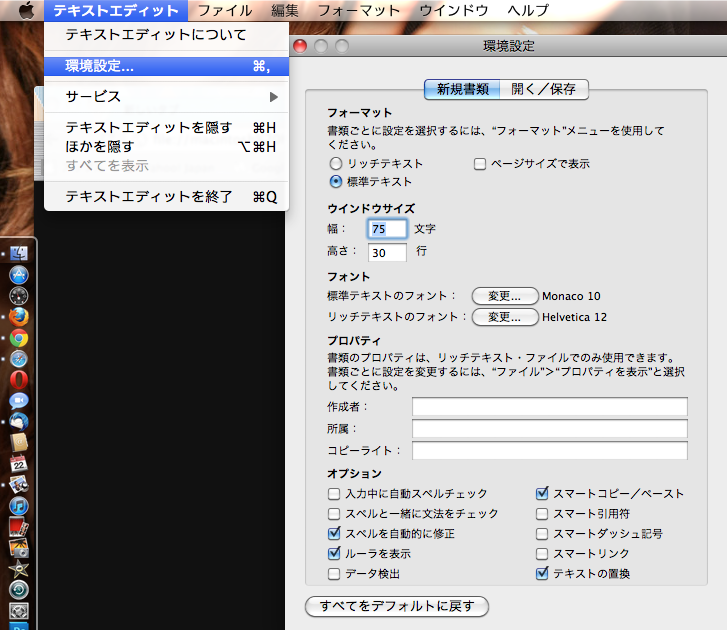
Task: Launch Safari compass icon in dock
Action: point(19,359)
